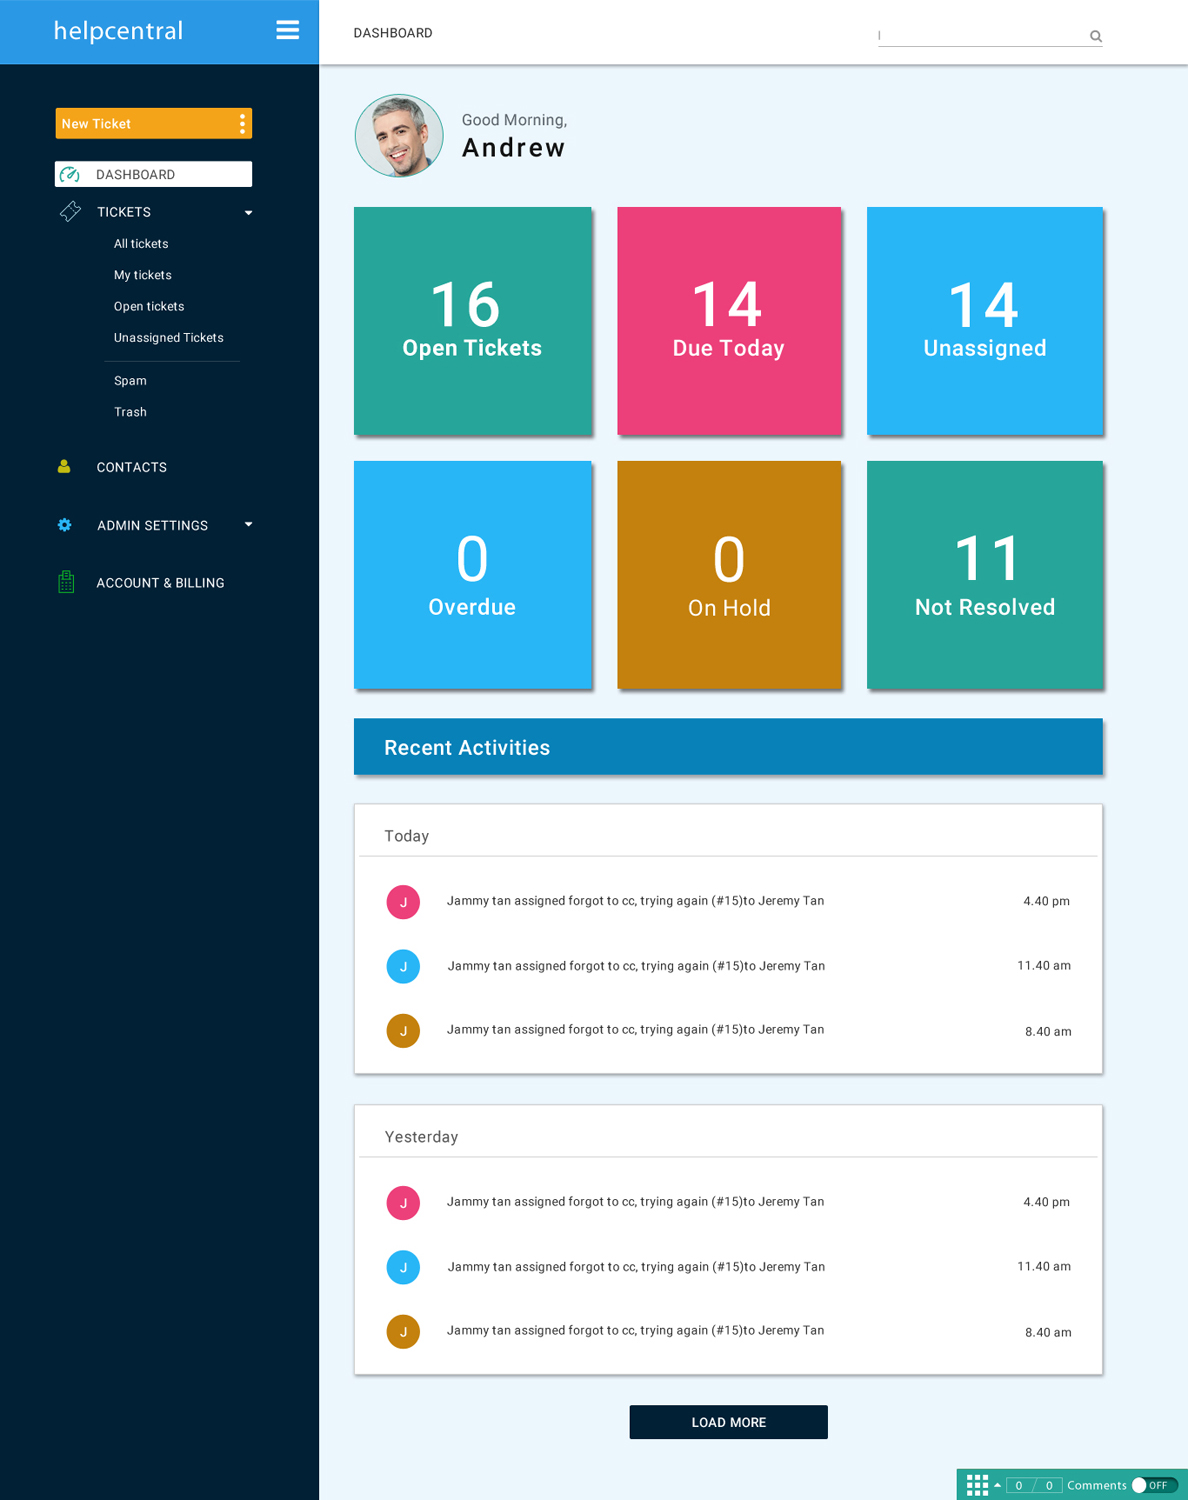Open All tickets in sidebar
The height and width of the screenshot is (1500, 1188).
pos(141,244)
